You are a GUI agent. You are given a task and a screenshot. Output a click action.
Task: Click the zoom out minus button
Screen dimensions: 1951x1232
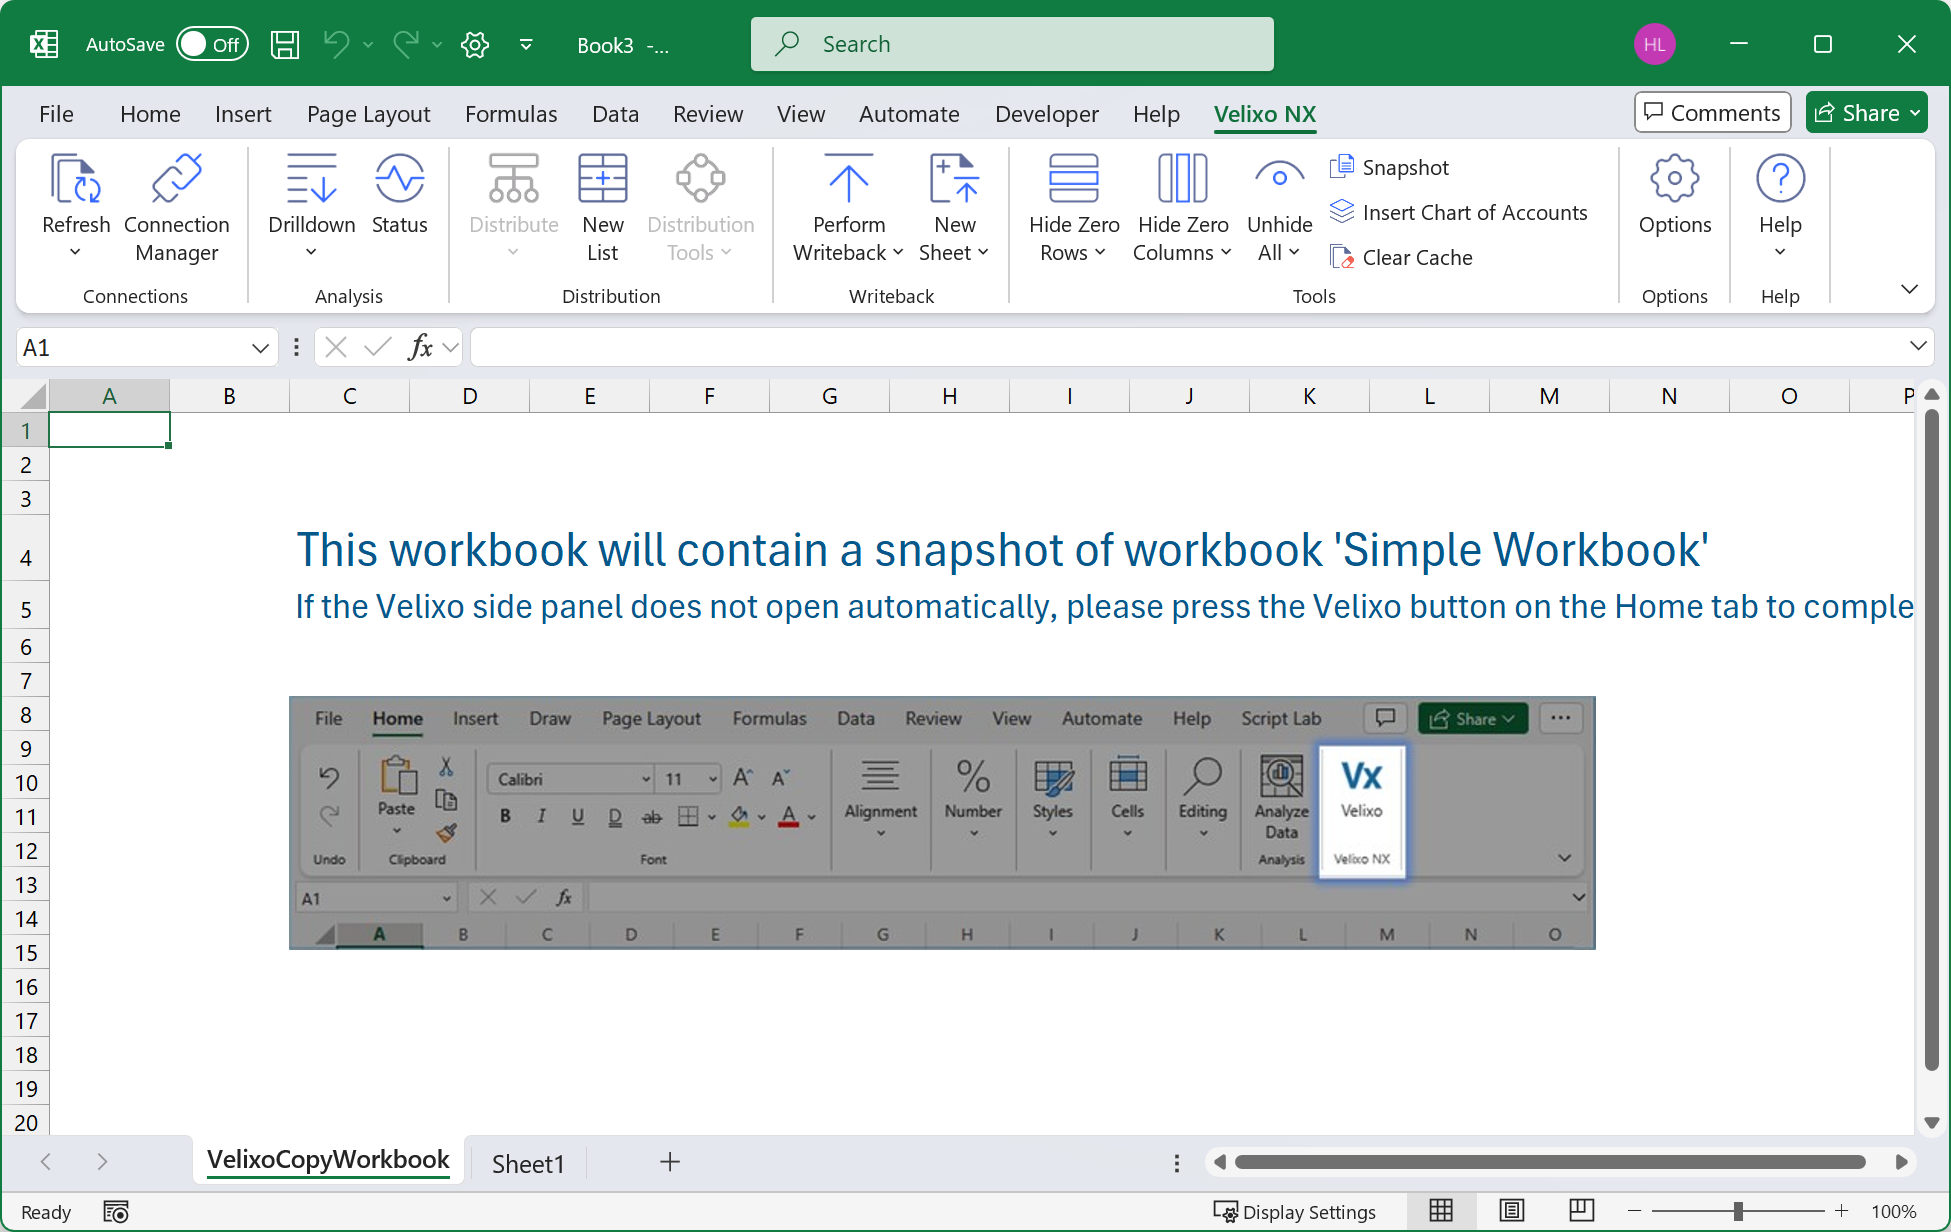(x=1634, y=1212)
